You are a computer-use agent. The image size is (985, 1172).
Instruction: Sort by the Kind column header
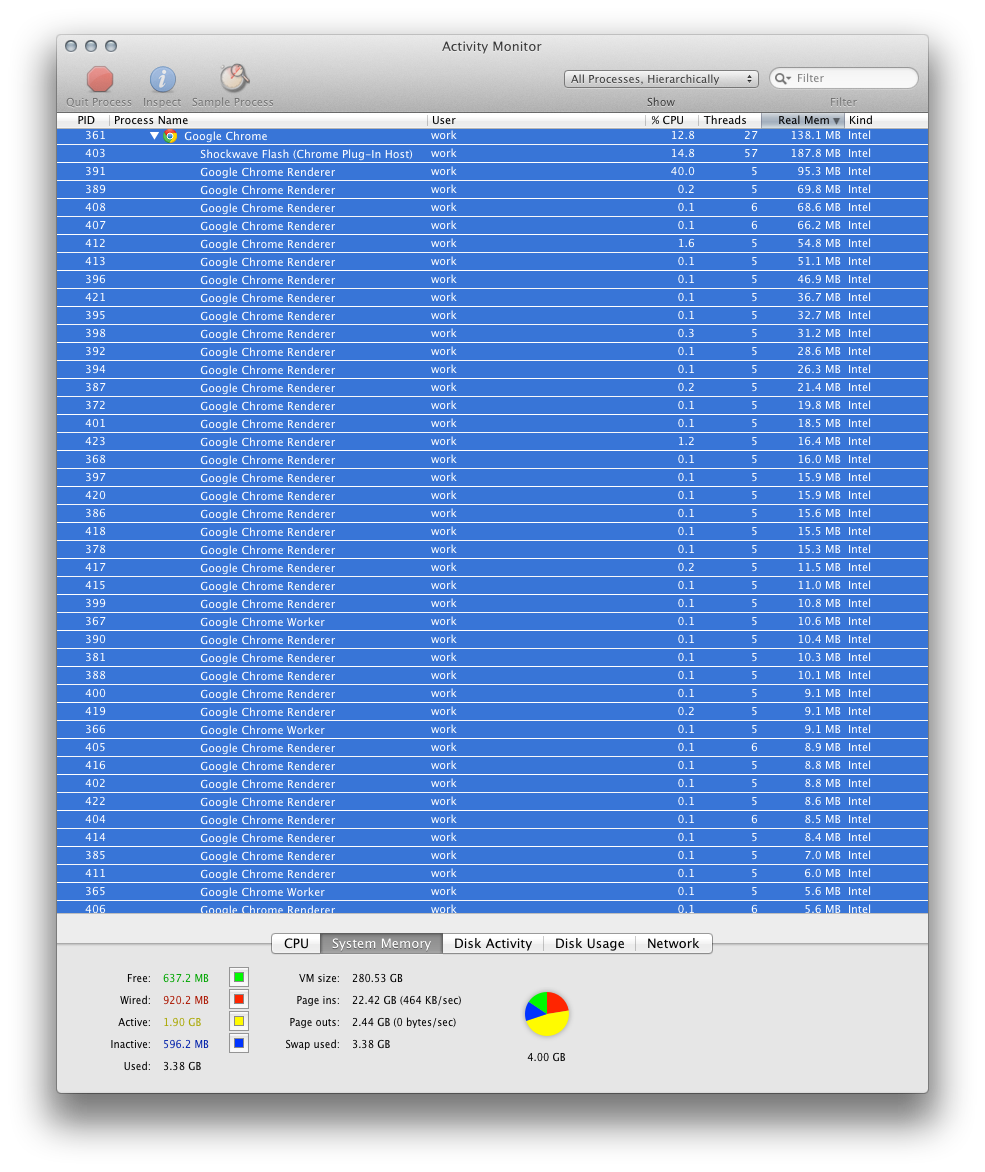point(886,120)
